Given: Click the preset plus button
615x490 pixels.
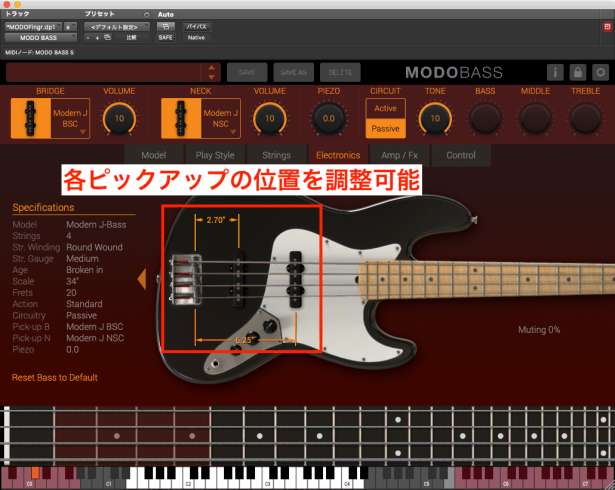Looking at the screenshot, I should [x=97, y=38].
